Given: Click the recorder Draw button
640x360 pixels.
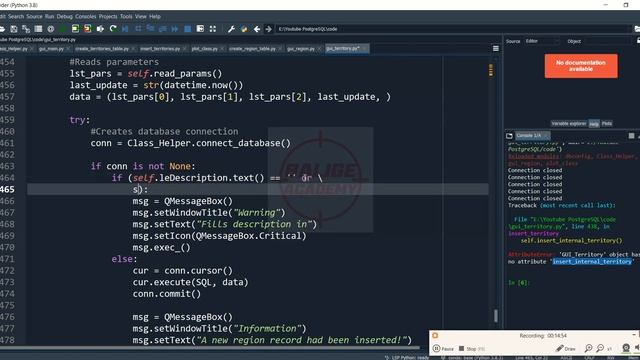Looking at the screenshot, I should 566,349.
